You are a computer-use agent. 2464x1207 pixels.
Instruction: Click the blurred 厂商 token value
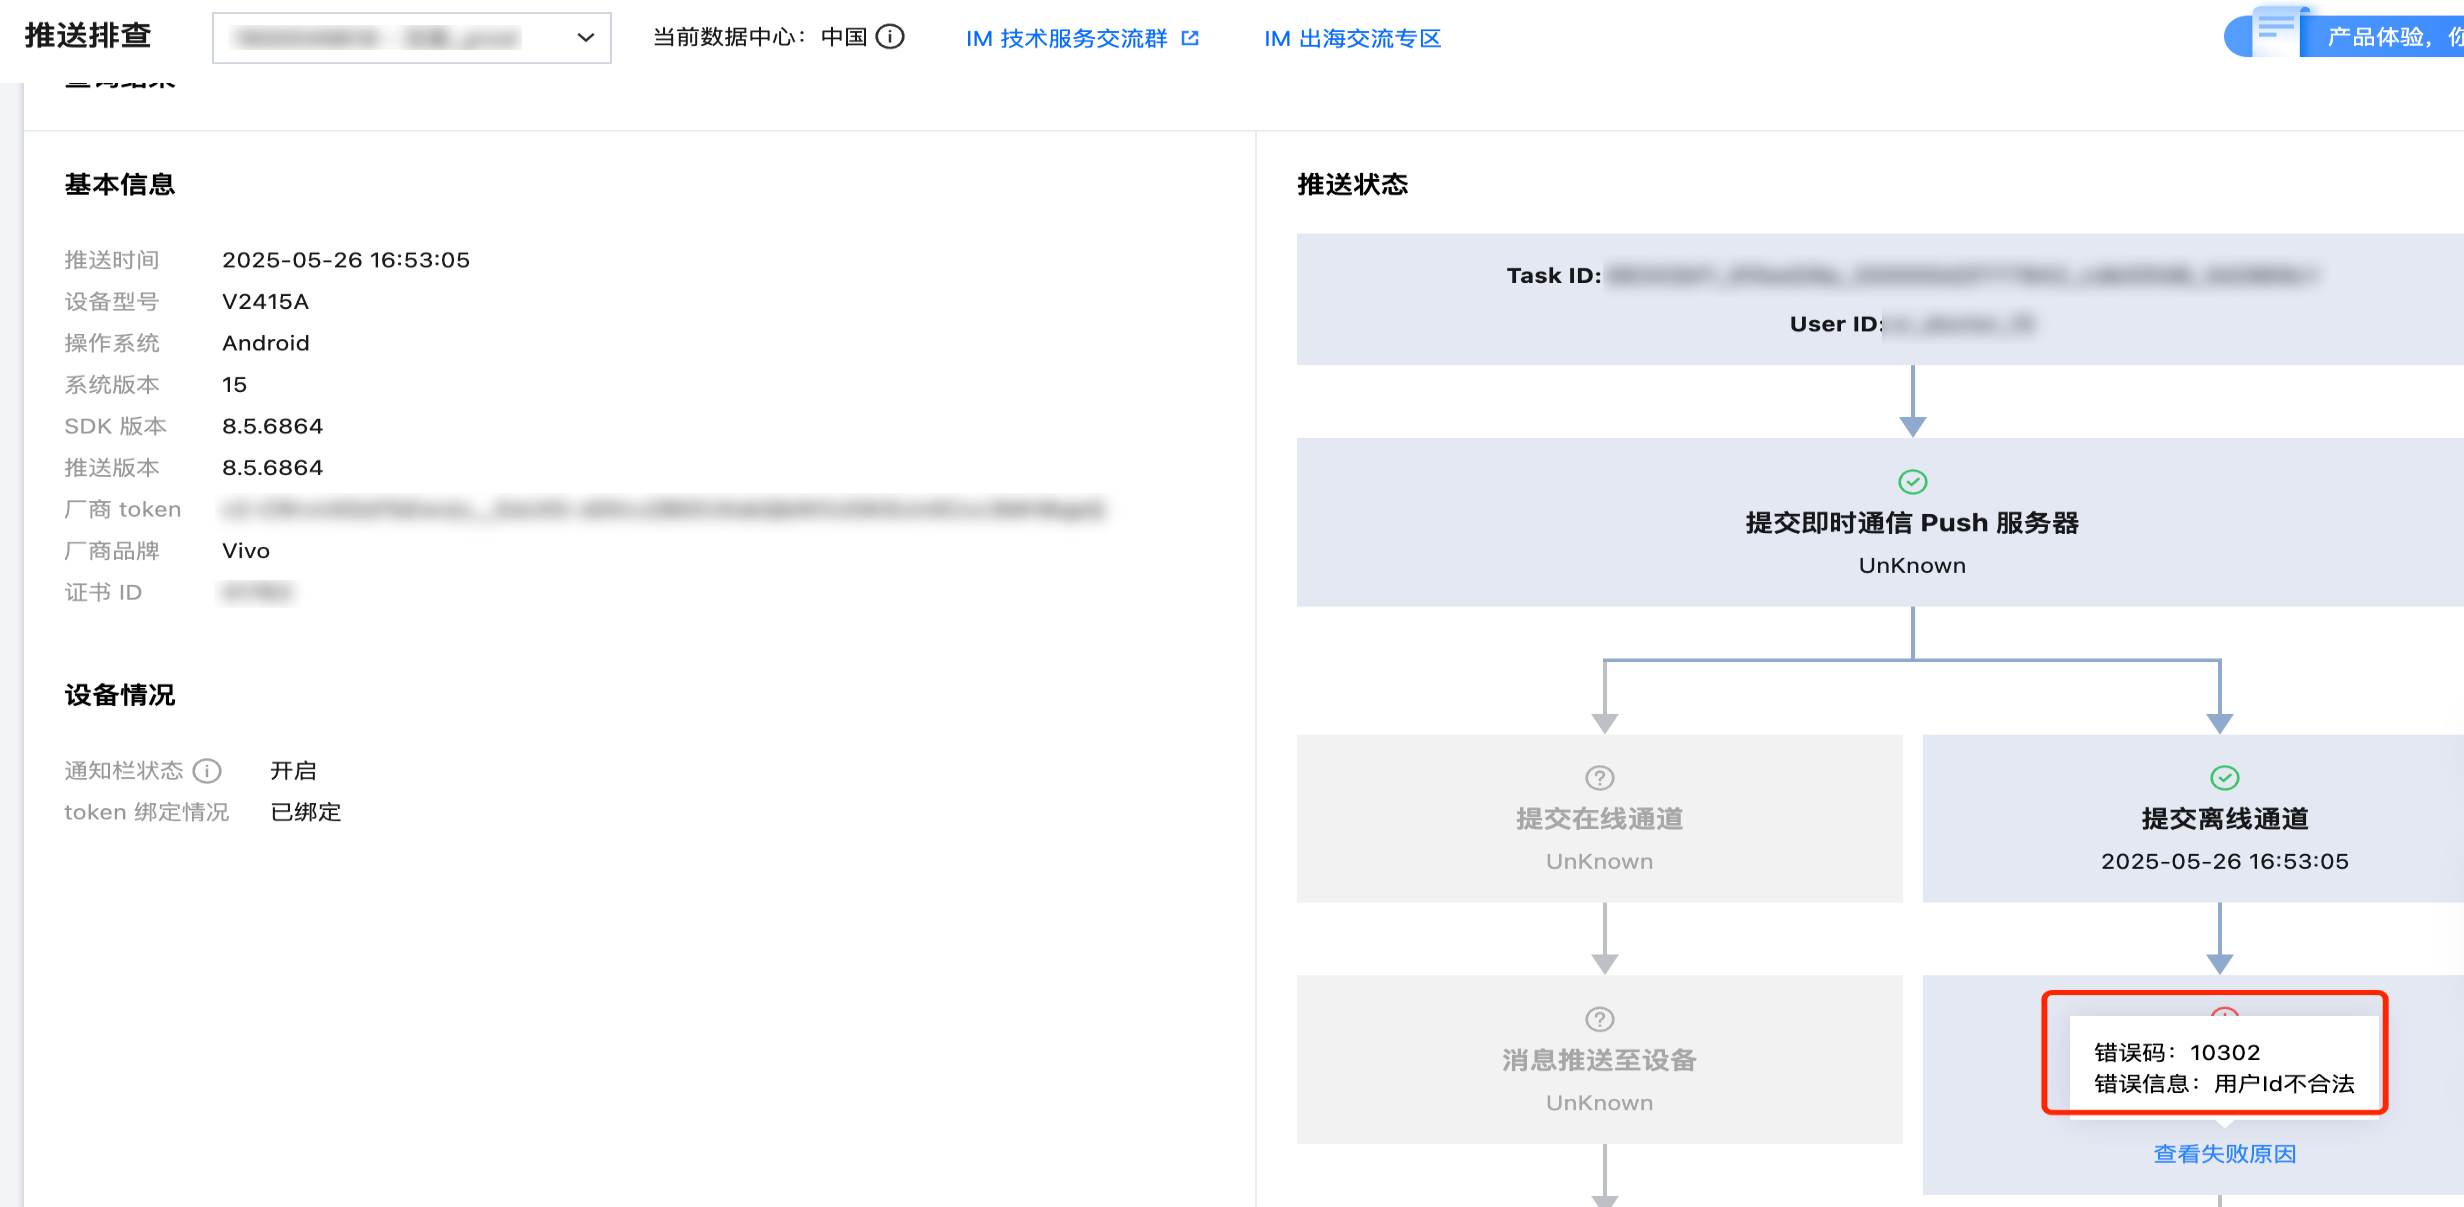(x=663, y=509)
